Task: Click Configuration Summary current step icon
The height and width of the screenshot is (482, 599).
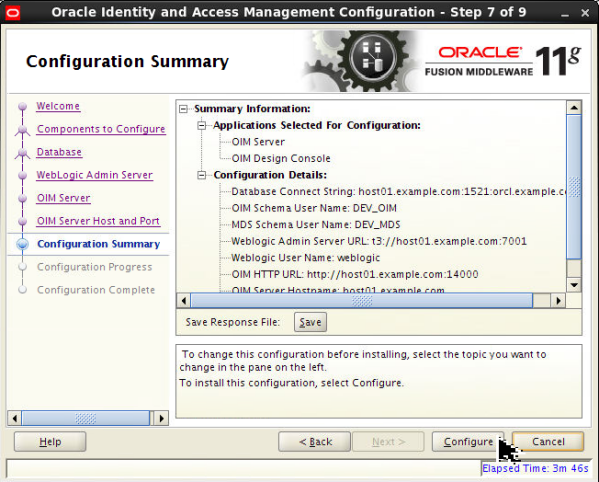Action: click(23, 244)
